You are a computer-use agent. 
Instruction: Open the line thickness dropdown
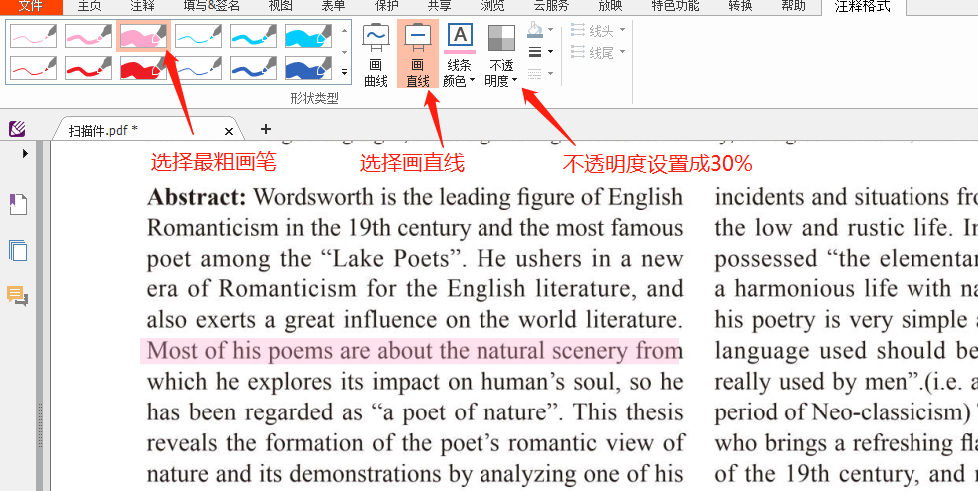click(540, 52)
